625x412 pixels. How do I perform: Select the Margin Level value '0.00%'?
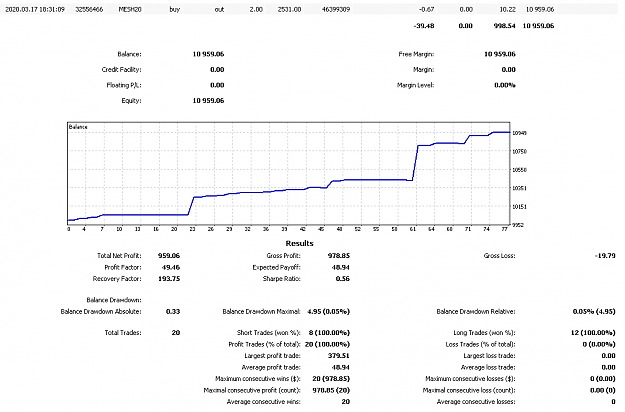click(505, 85)
